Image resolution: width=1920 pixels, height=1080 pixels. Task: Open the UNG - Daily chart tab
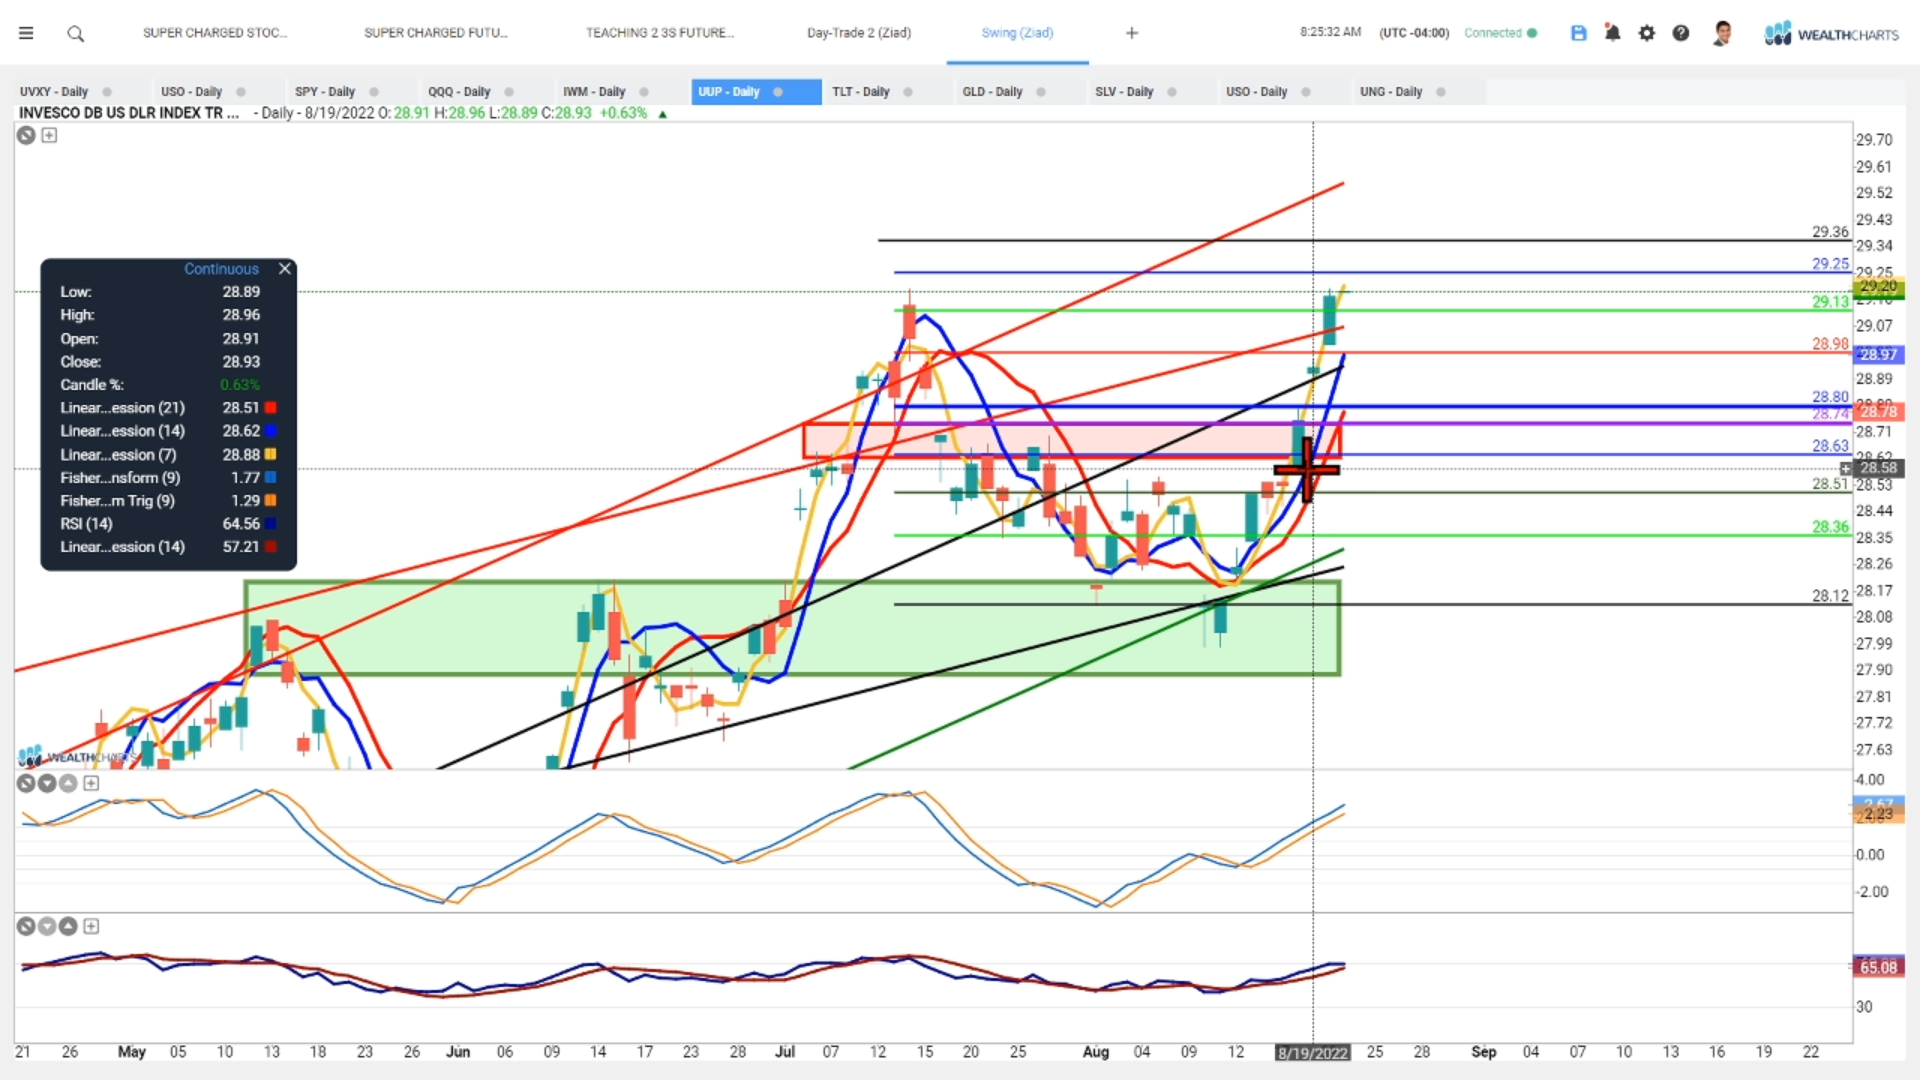pos(1391,92)
